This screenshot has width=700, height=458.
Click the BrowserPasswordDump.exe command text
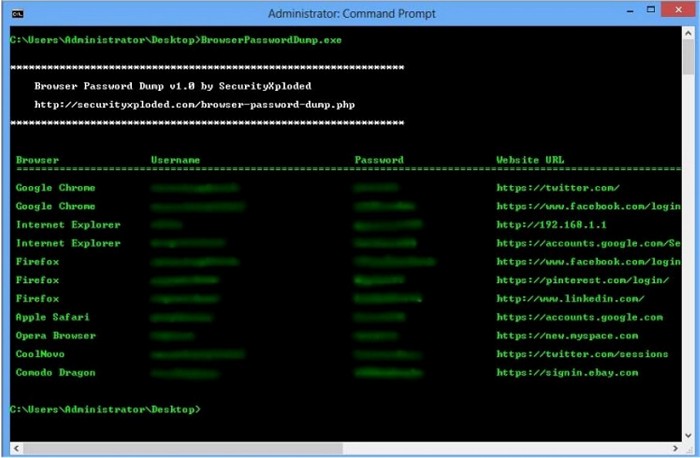click(271, 40)
